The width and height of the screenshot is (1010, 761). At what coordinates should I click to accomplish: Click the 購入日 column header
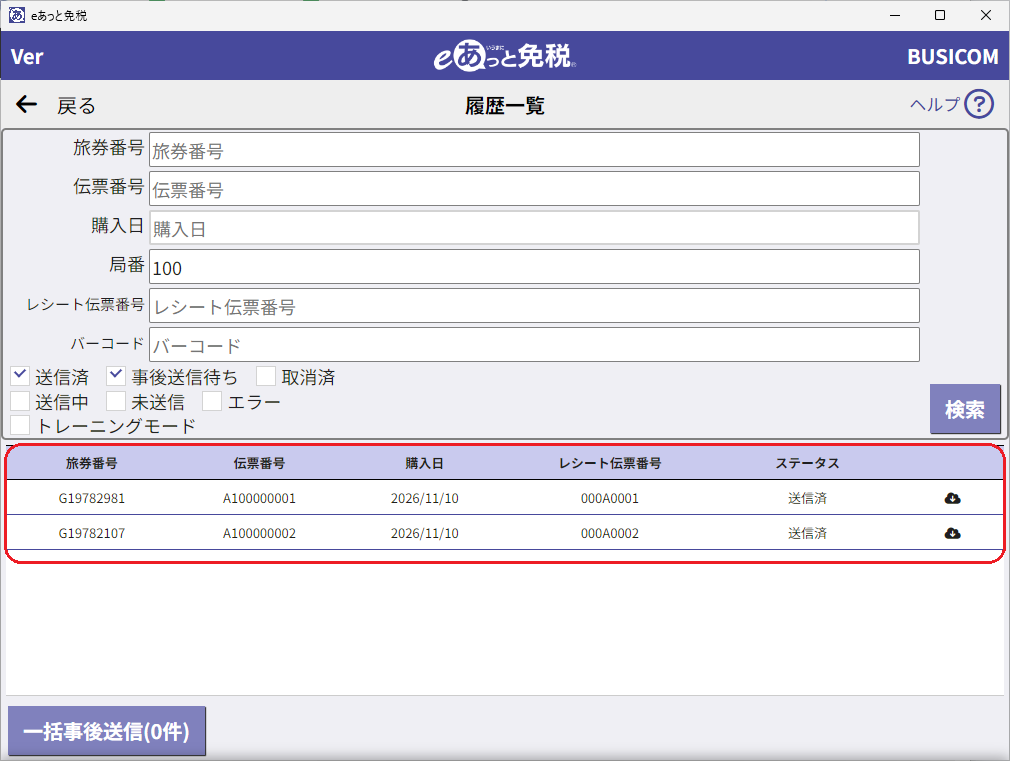pyautogui.click(x=424, y=463)
